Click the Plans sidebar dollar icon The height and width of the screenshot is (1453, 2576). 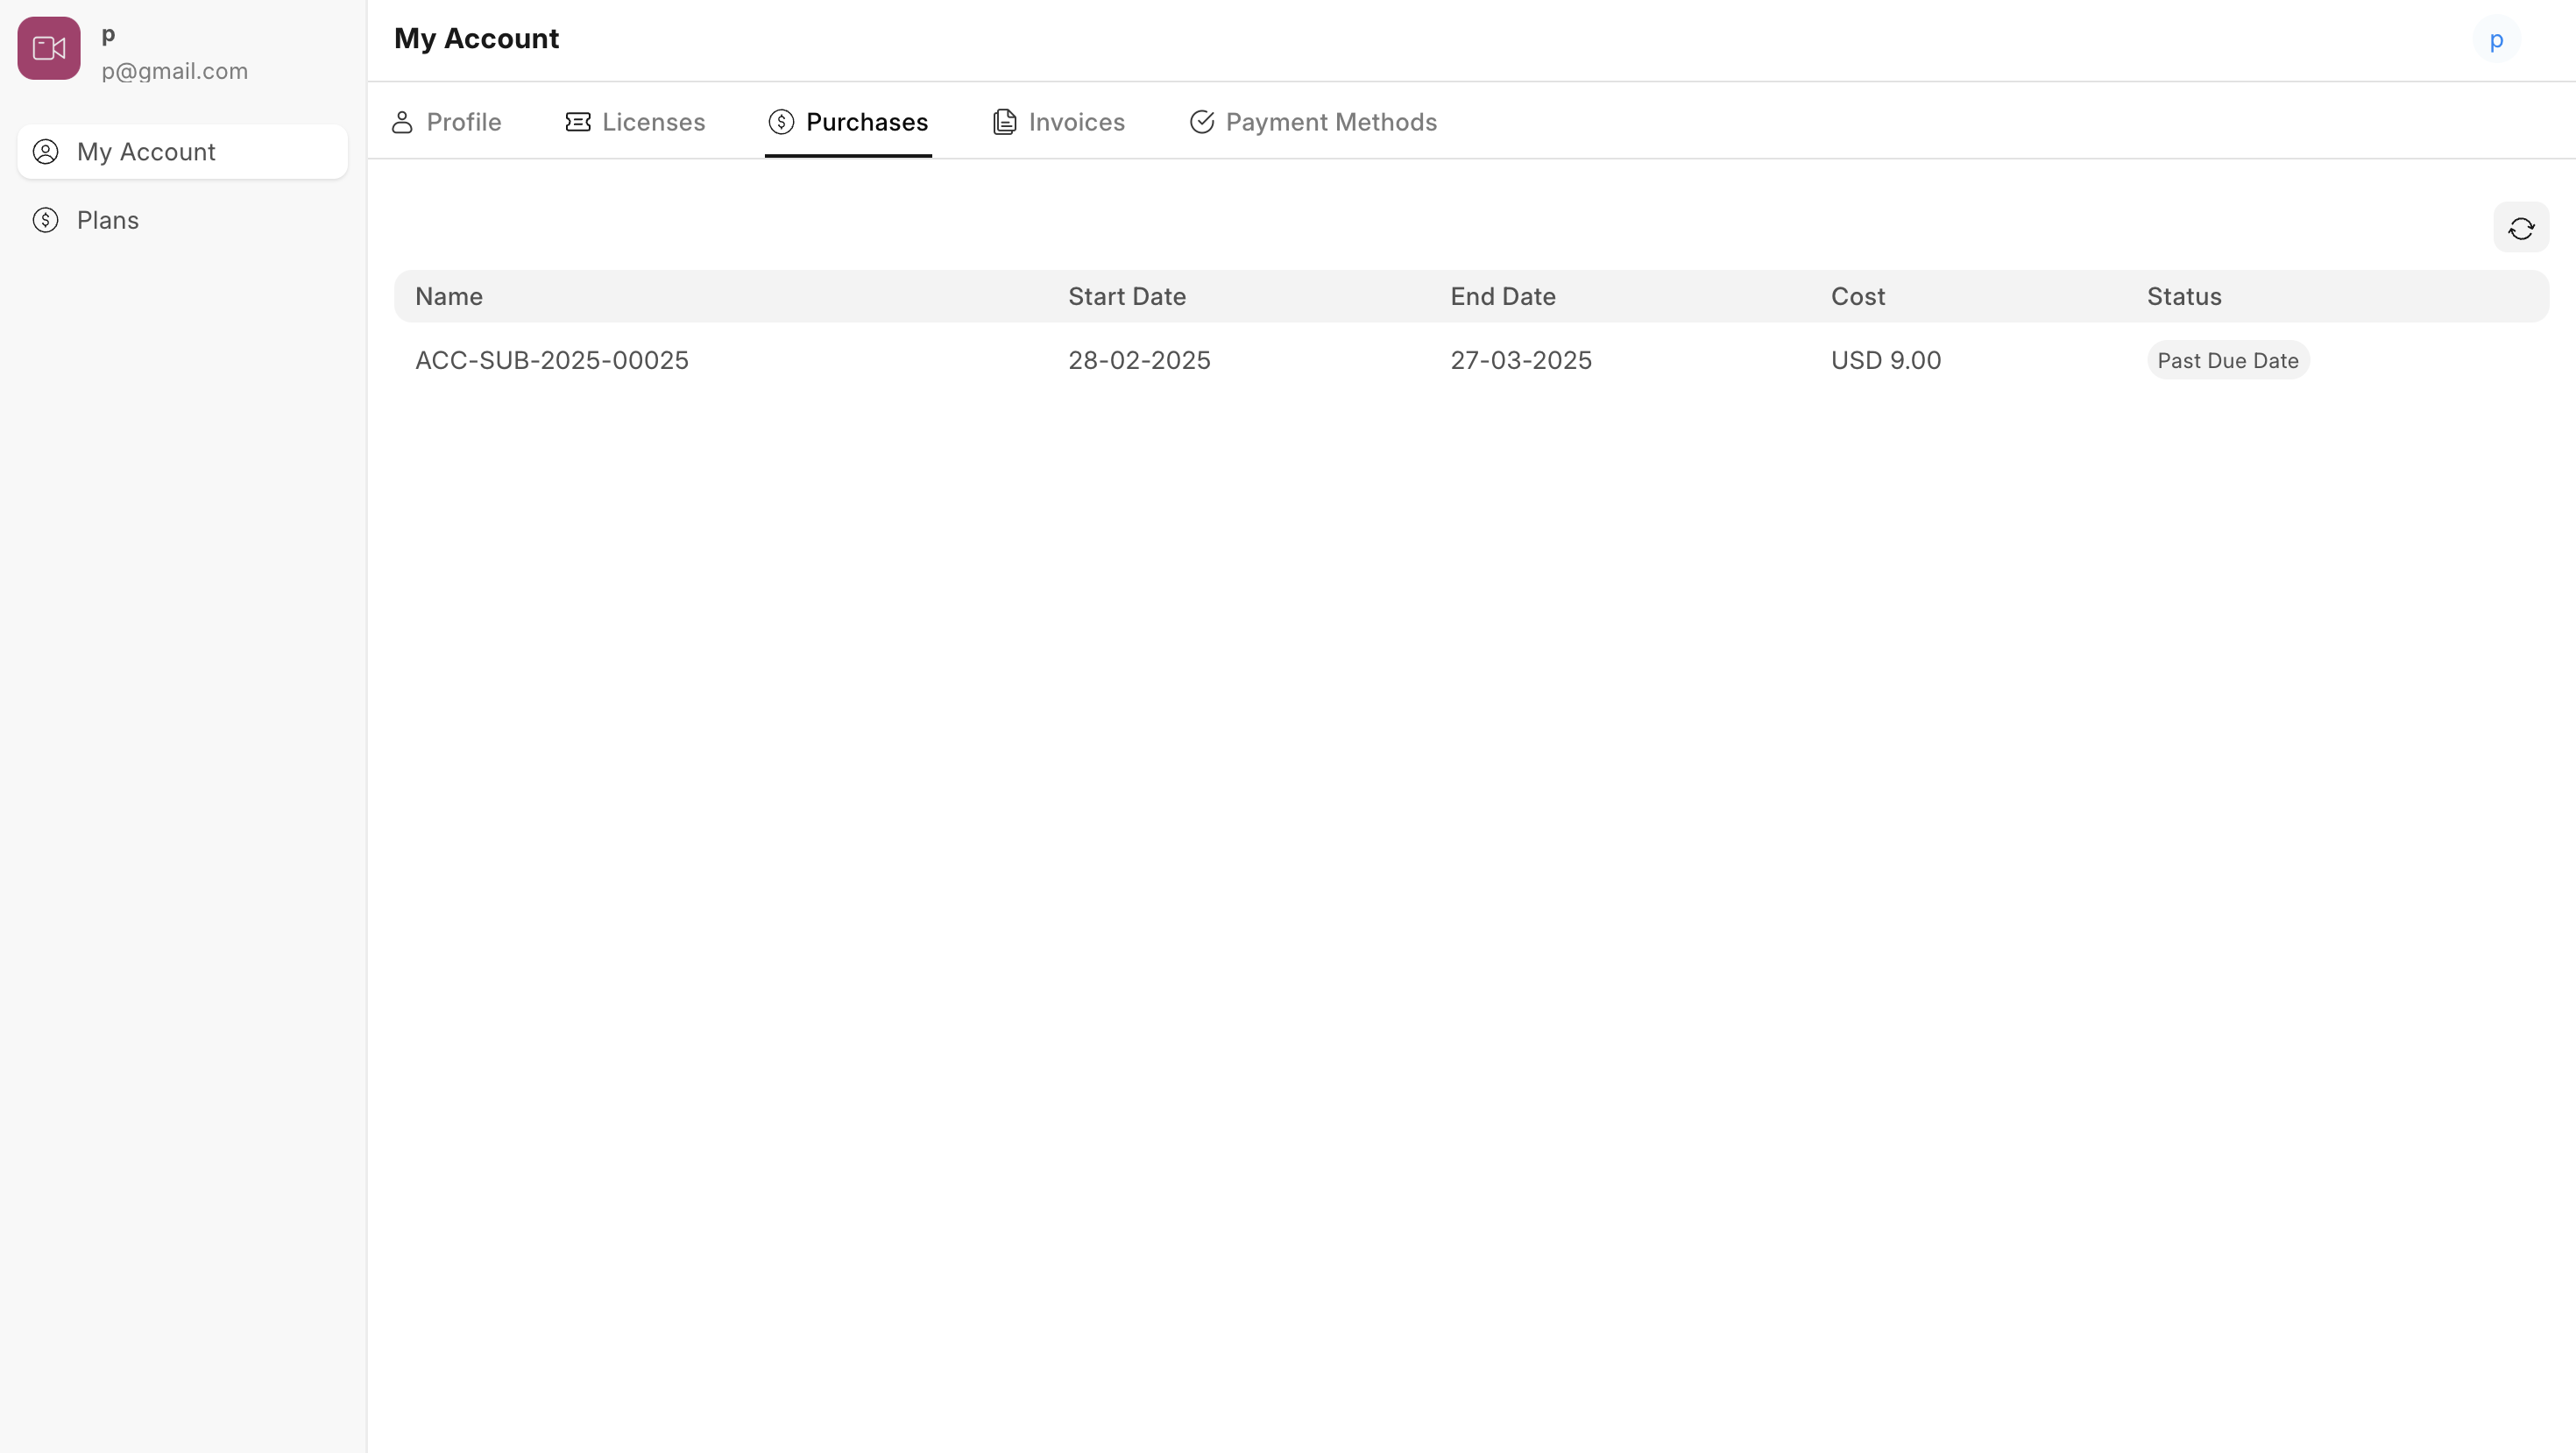(x=46, y=220)
